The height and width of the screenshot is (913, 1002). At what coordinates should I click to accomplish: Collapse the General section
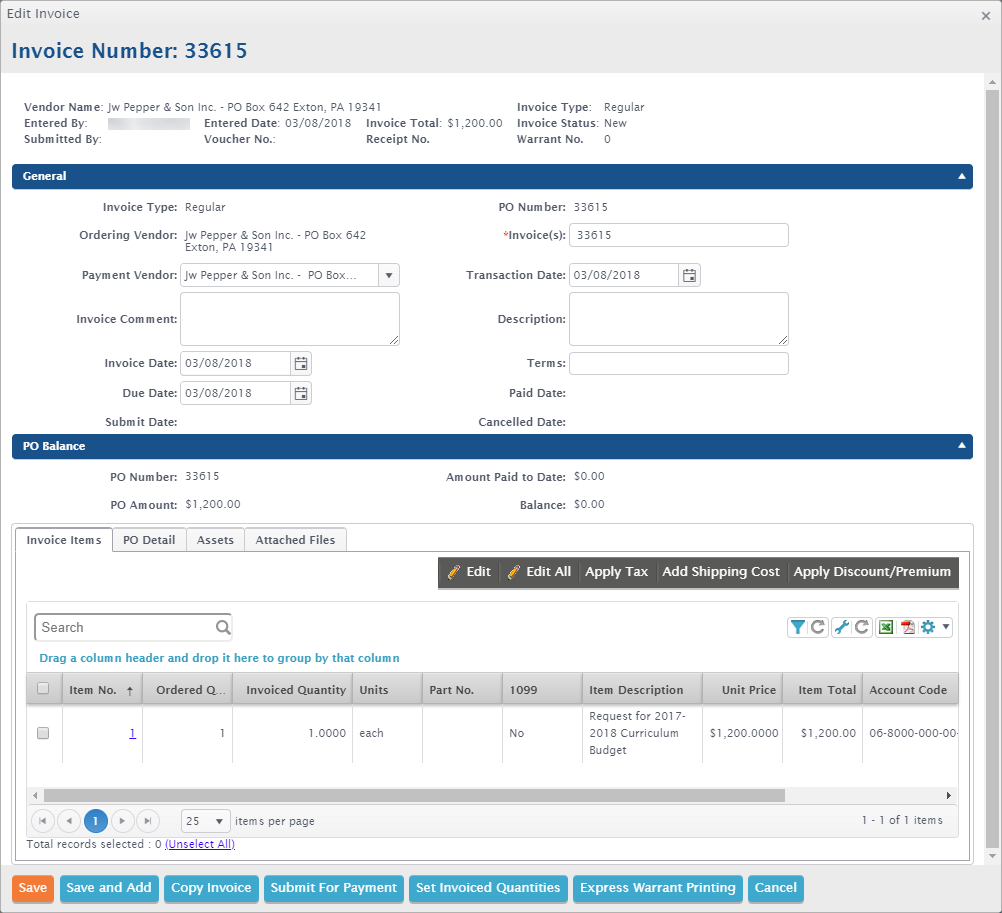[x=962, y=176]
